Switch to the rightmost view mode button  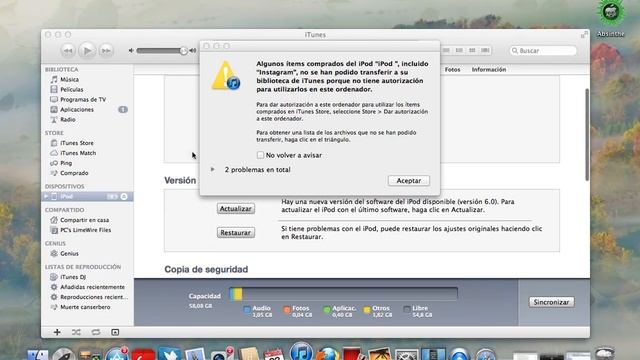tap(485, 50)
